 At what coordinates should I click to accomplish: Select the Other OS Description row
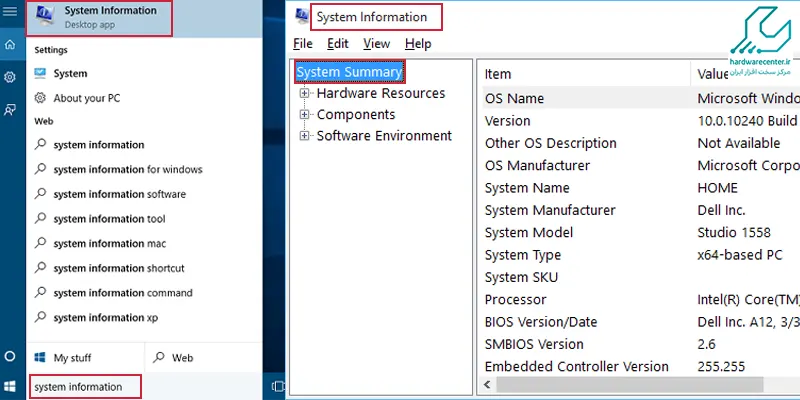tap(639, 143)
